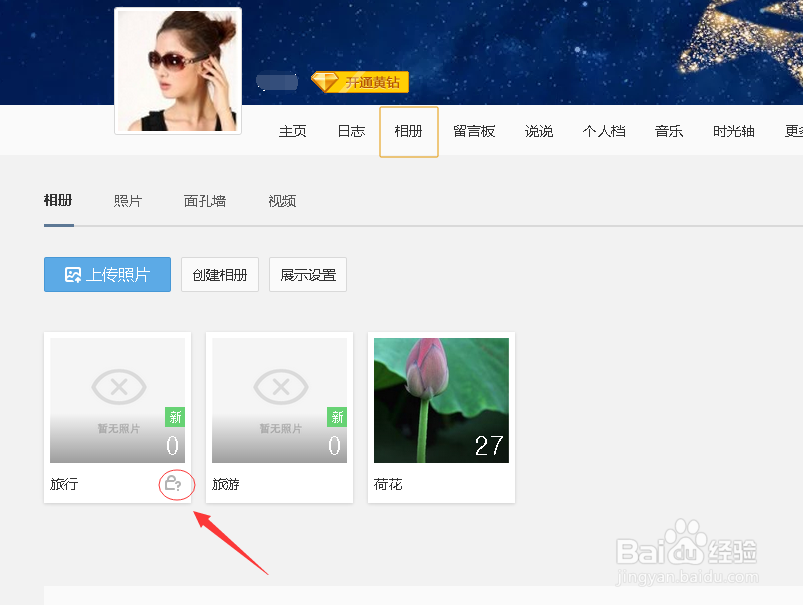Open the 荷花 album thumbnail
Screen dimensions: 803x605
[x=440, y=400]
